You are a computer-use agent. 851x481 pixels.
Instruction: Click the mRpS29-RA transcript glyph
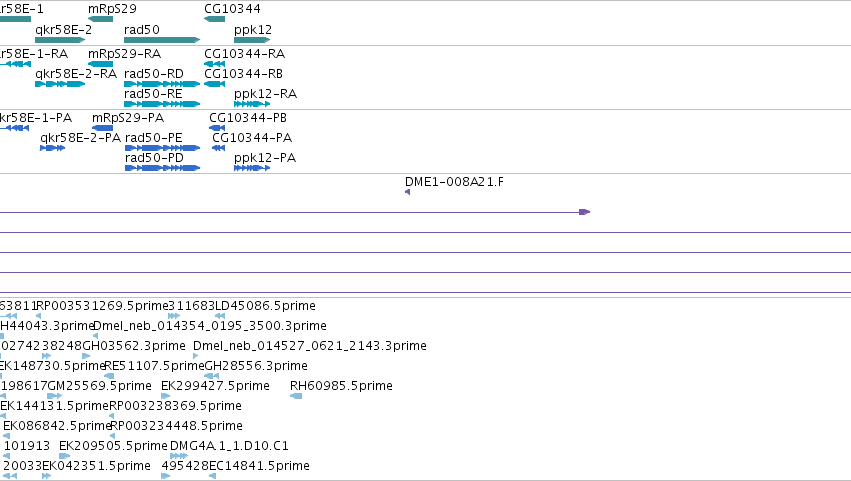(100, 64)
